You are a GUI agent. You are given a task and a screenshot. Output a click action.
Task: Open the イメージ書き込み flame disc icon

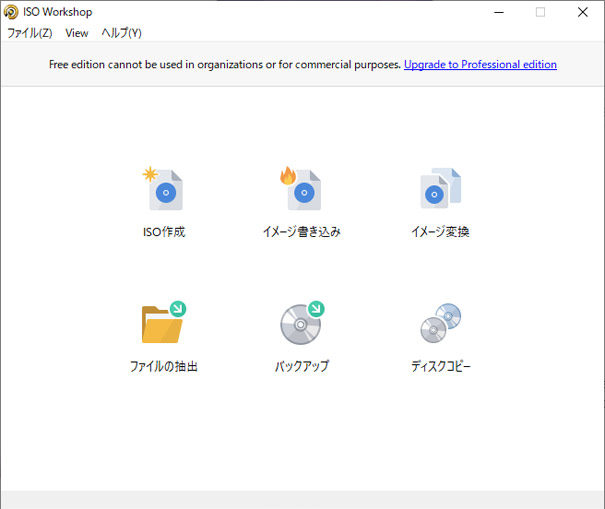point(302,189)
